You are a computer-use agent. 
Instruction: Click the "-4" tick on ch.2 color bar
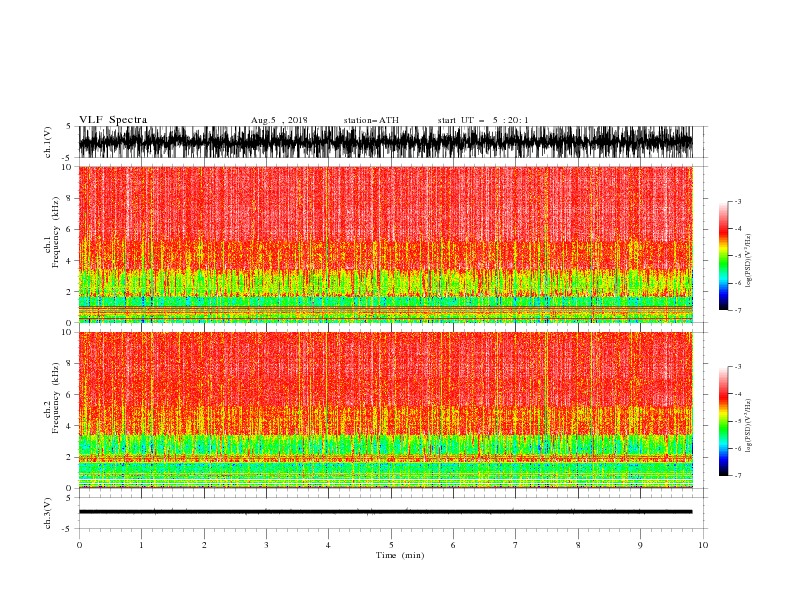pyautogui.click(x=738, y=394)
